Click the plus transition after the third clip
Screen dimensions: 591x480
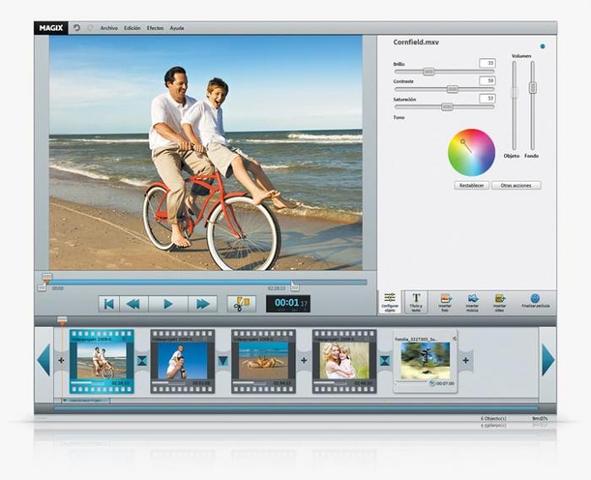304,361
